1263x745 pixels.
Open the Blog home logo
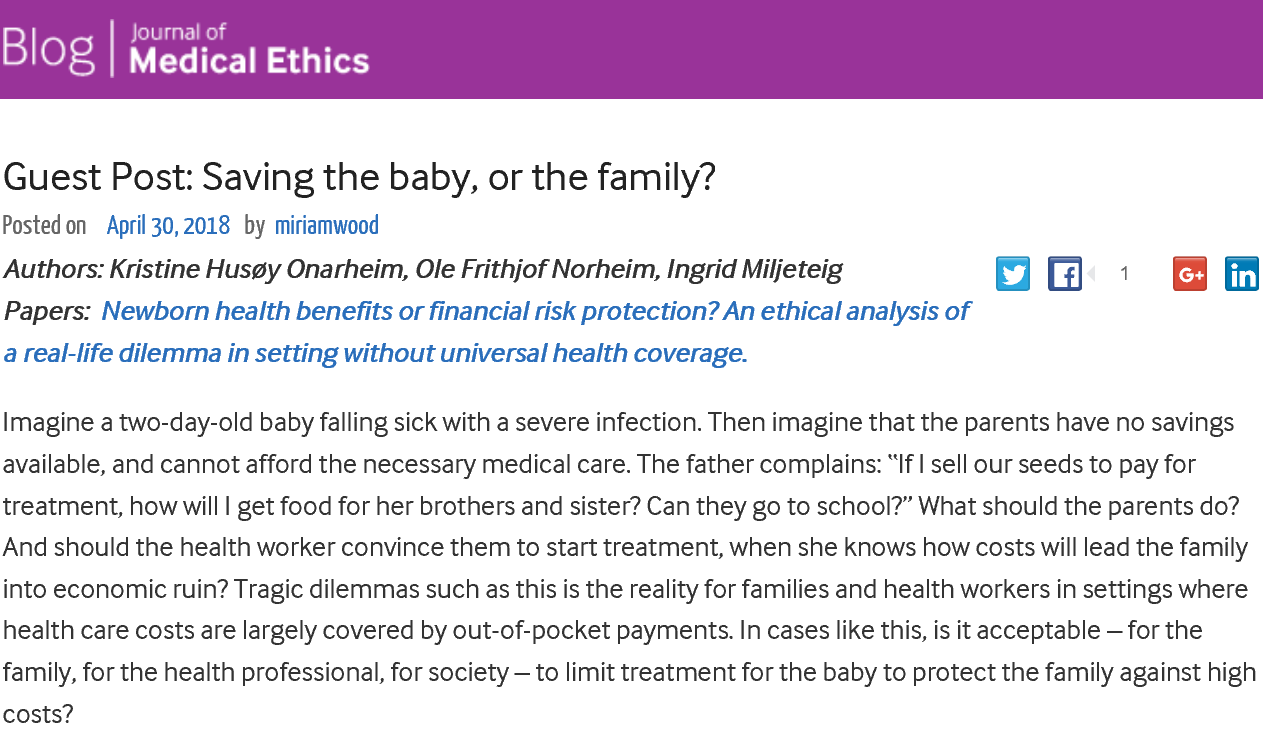[x=48, y=48]
